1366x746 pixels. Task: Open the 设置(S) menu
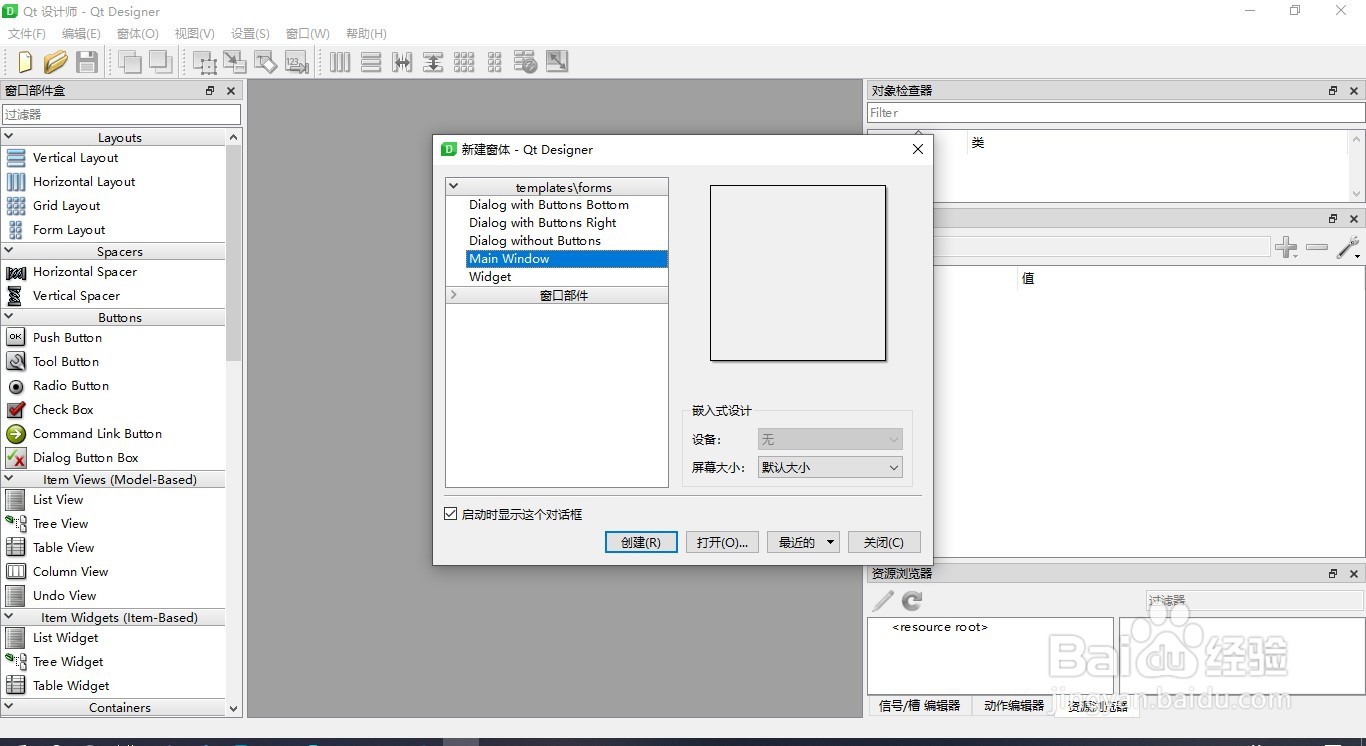[x=250, y=33]
